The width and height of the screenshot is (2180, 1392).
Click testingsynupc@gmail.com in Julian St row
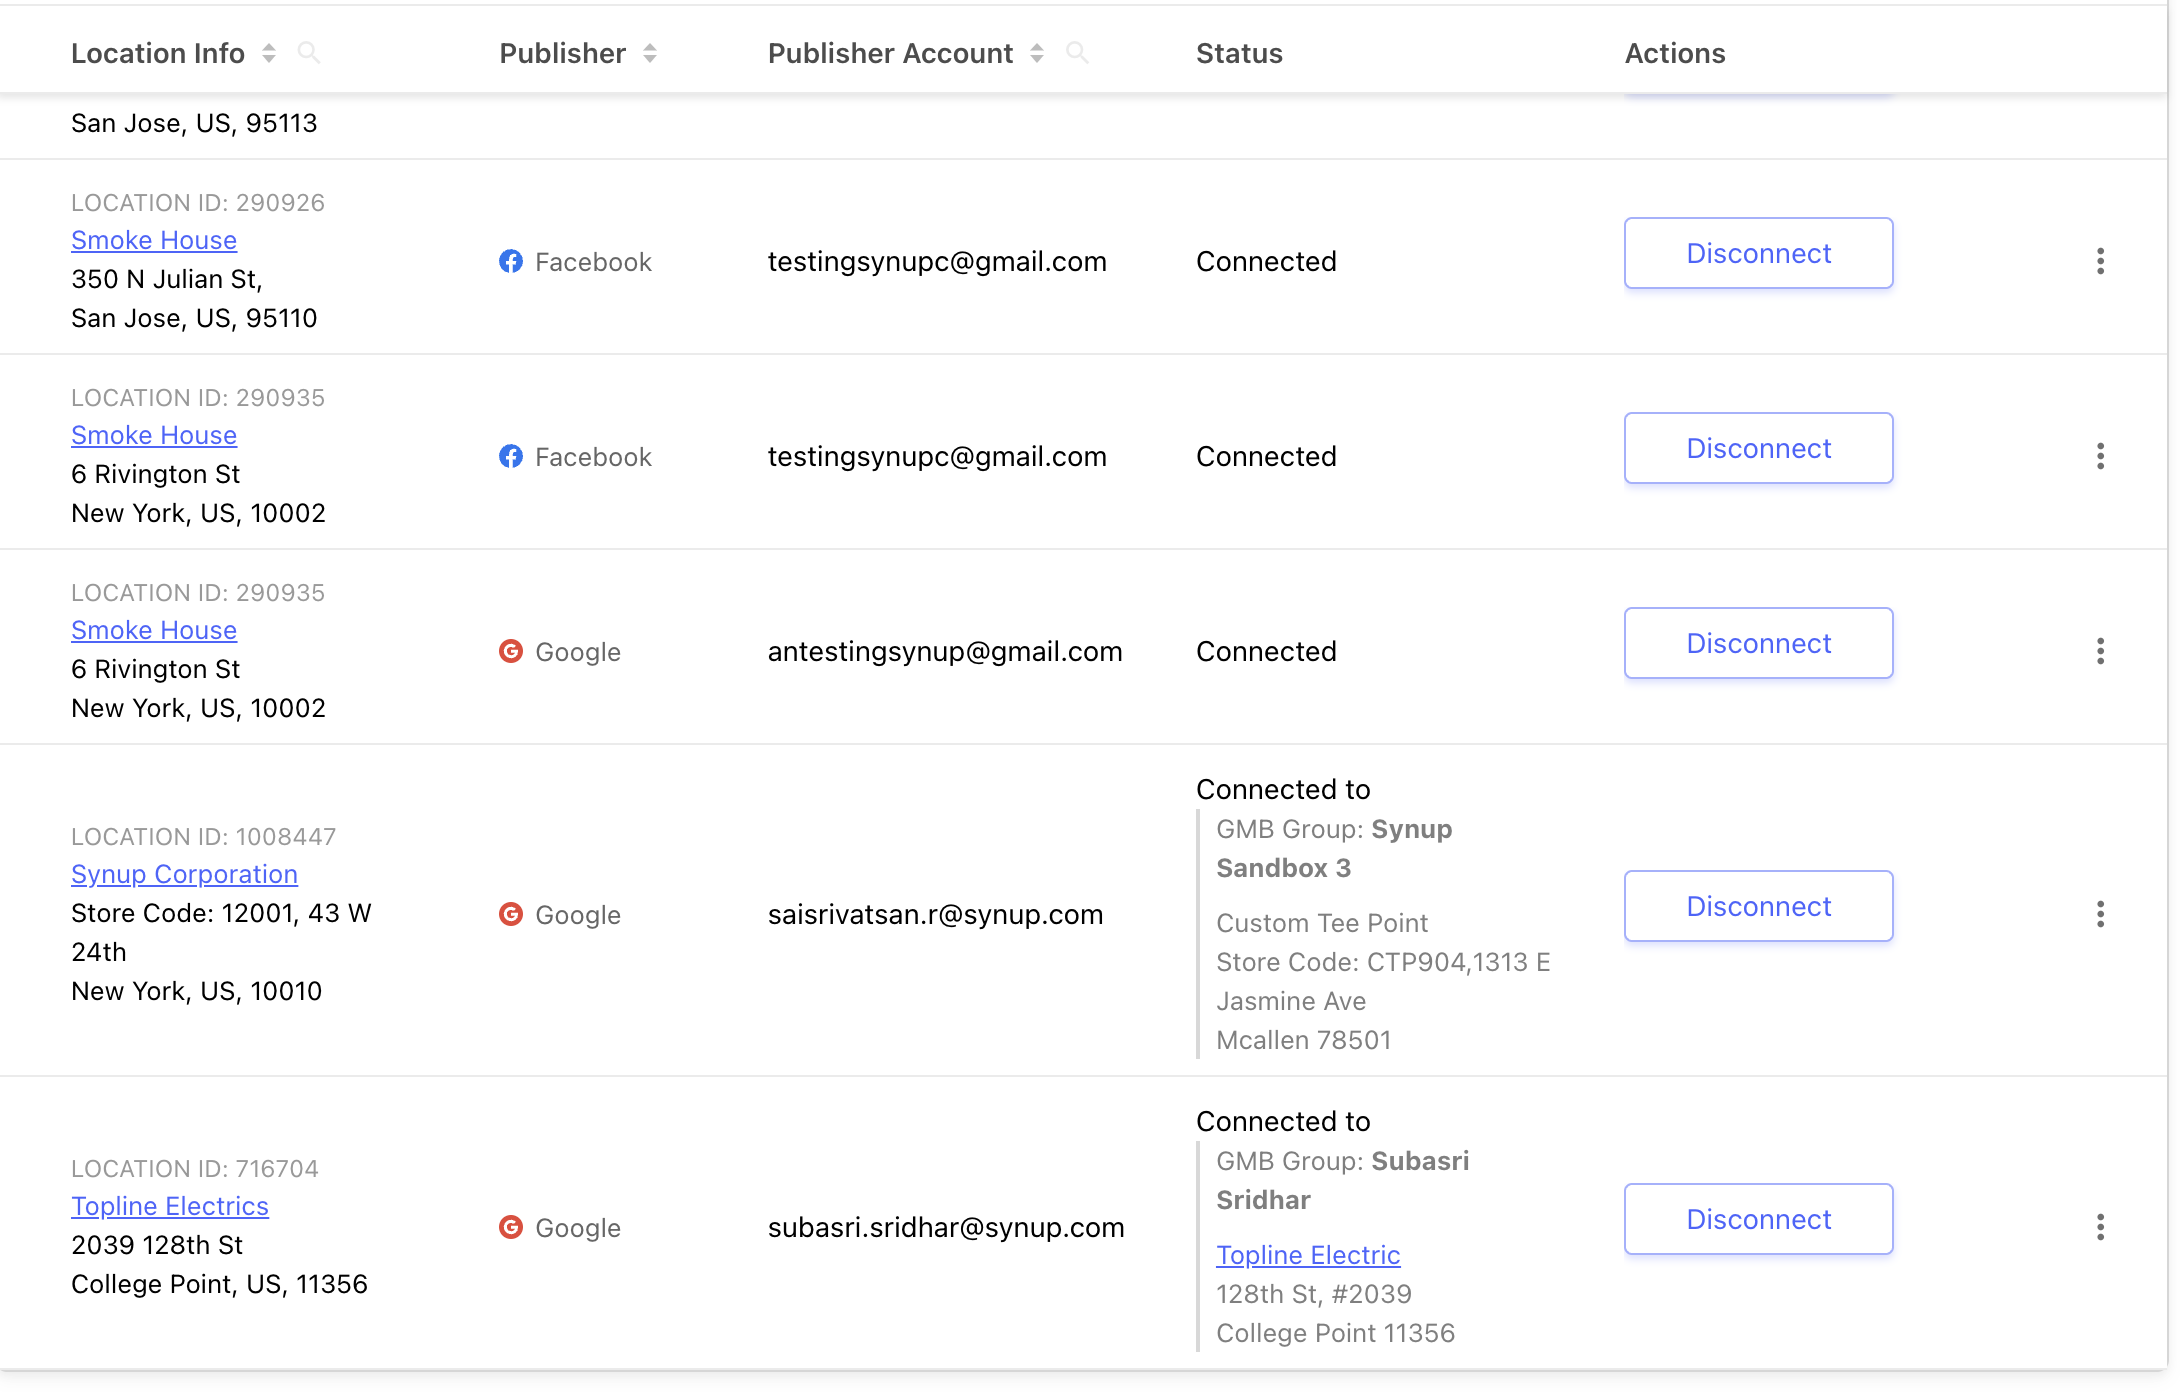click(x=937, y=261)
